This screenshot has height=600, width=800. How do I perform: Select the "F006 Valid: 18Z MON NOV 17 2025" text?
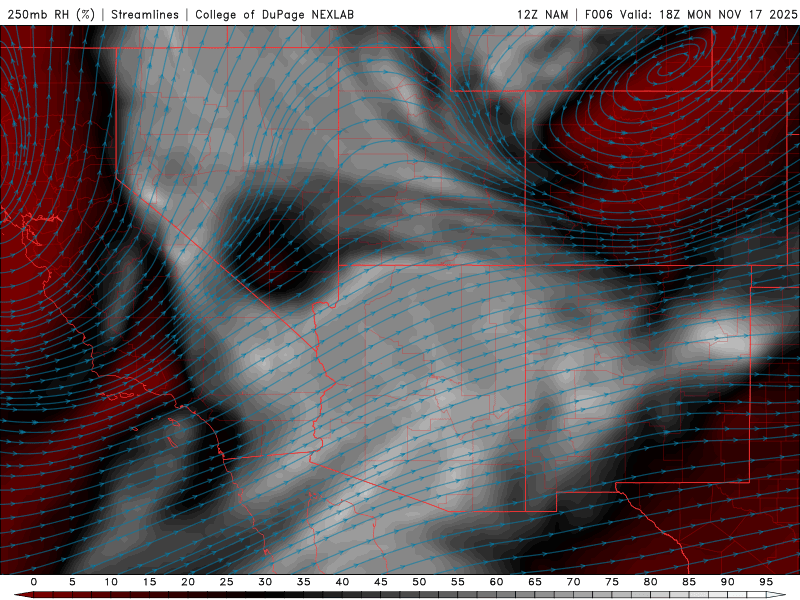(691, 14)
